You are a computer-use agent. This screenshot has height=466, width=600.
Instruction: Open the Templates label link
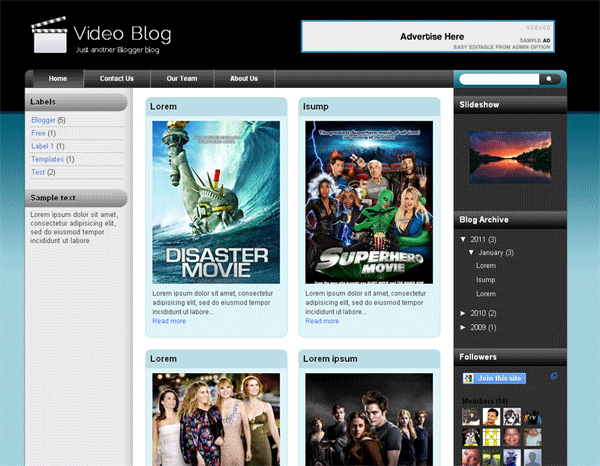click(x=47, y=159)
